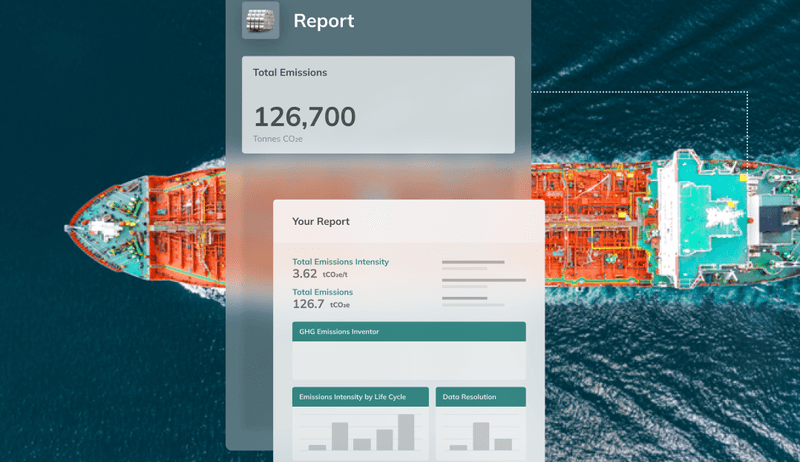This screenshot has height=462, width=800.
Task: Select the Your Report heading
Action: [x=321, y=221]
